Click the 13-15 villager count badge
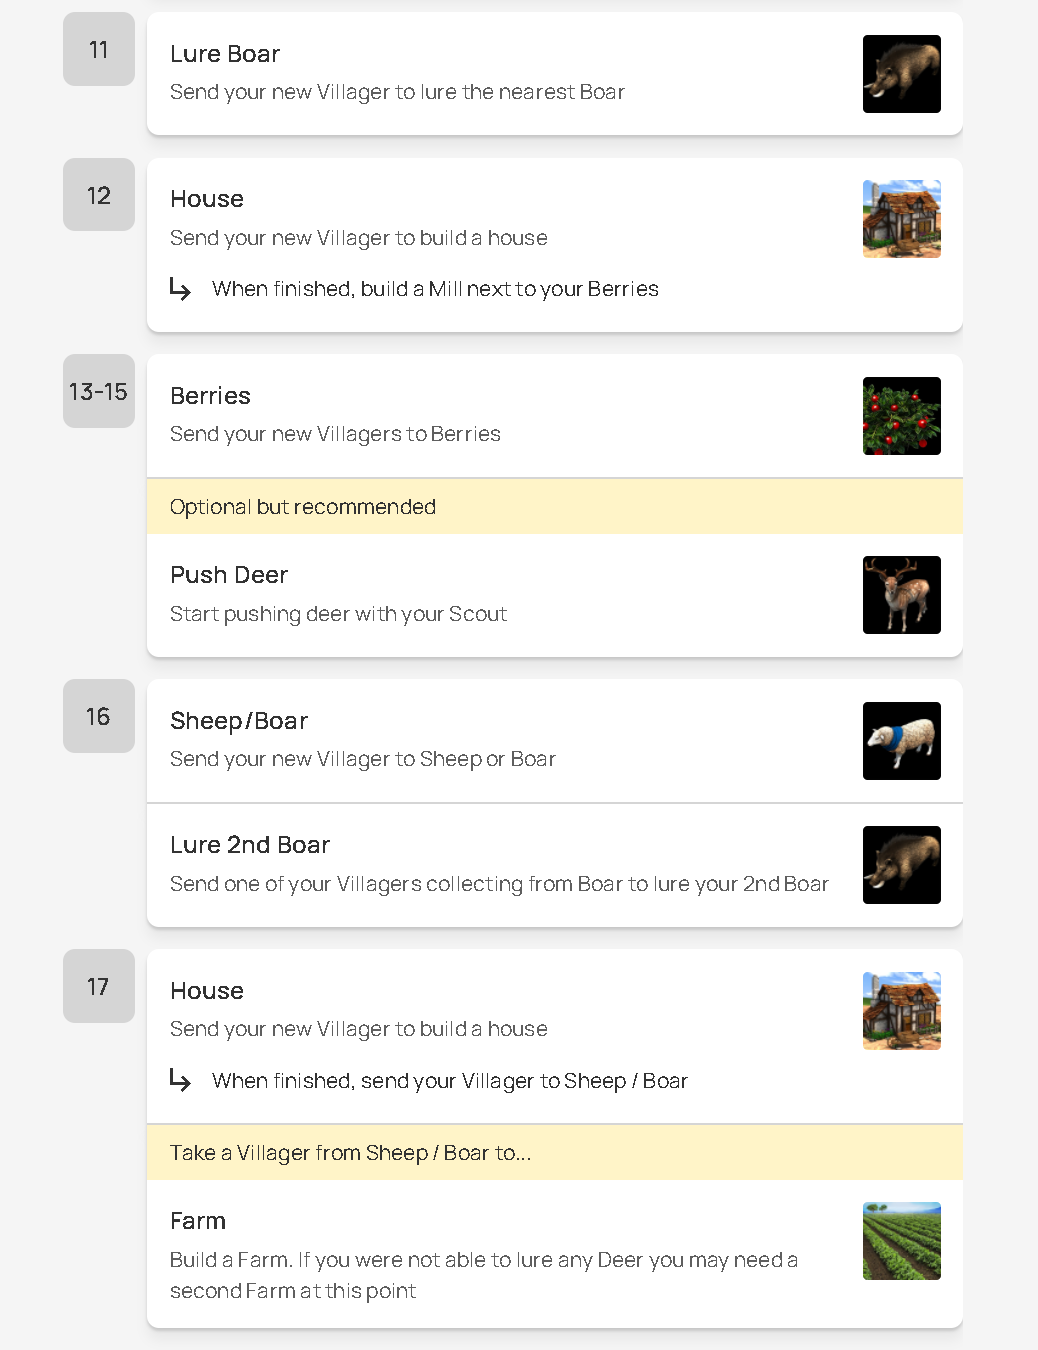This screenshot has width=1038, height=1350. (x=99, y=391)
